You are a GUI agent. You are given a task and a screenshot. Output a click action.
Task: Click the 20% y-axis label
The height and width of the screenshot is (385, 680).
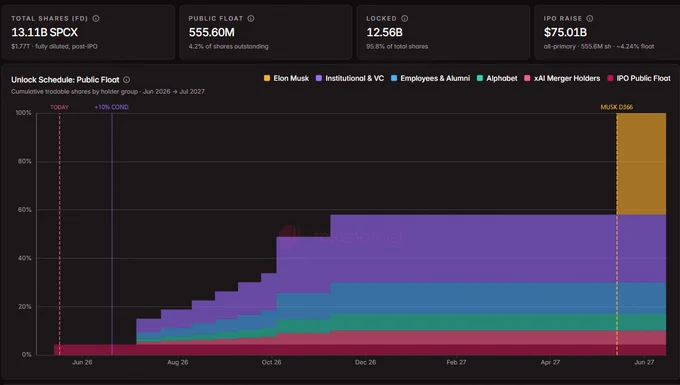click(25, 307)
